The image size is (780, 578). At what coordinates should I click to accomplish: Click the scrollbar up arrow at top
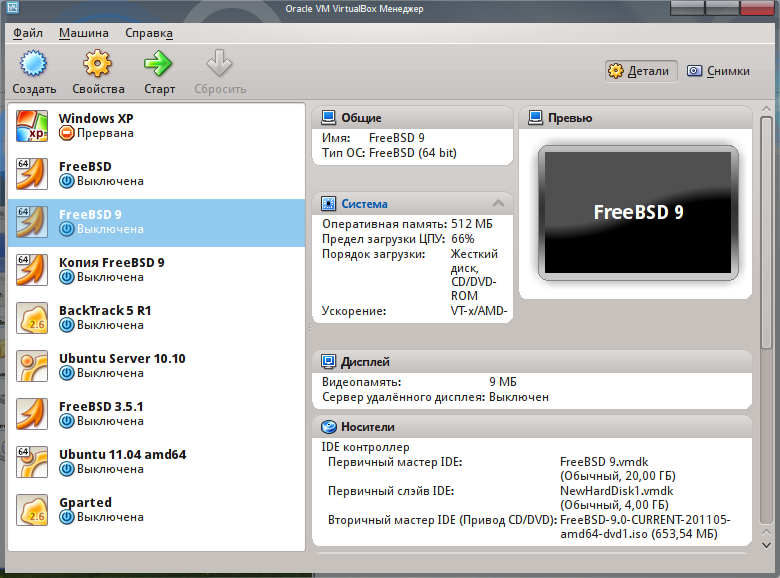pyautogui.click(x=767, y=108)
